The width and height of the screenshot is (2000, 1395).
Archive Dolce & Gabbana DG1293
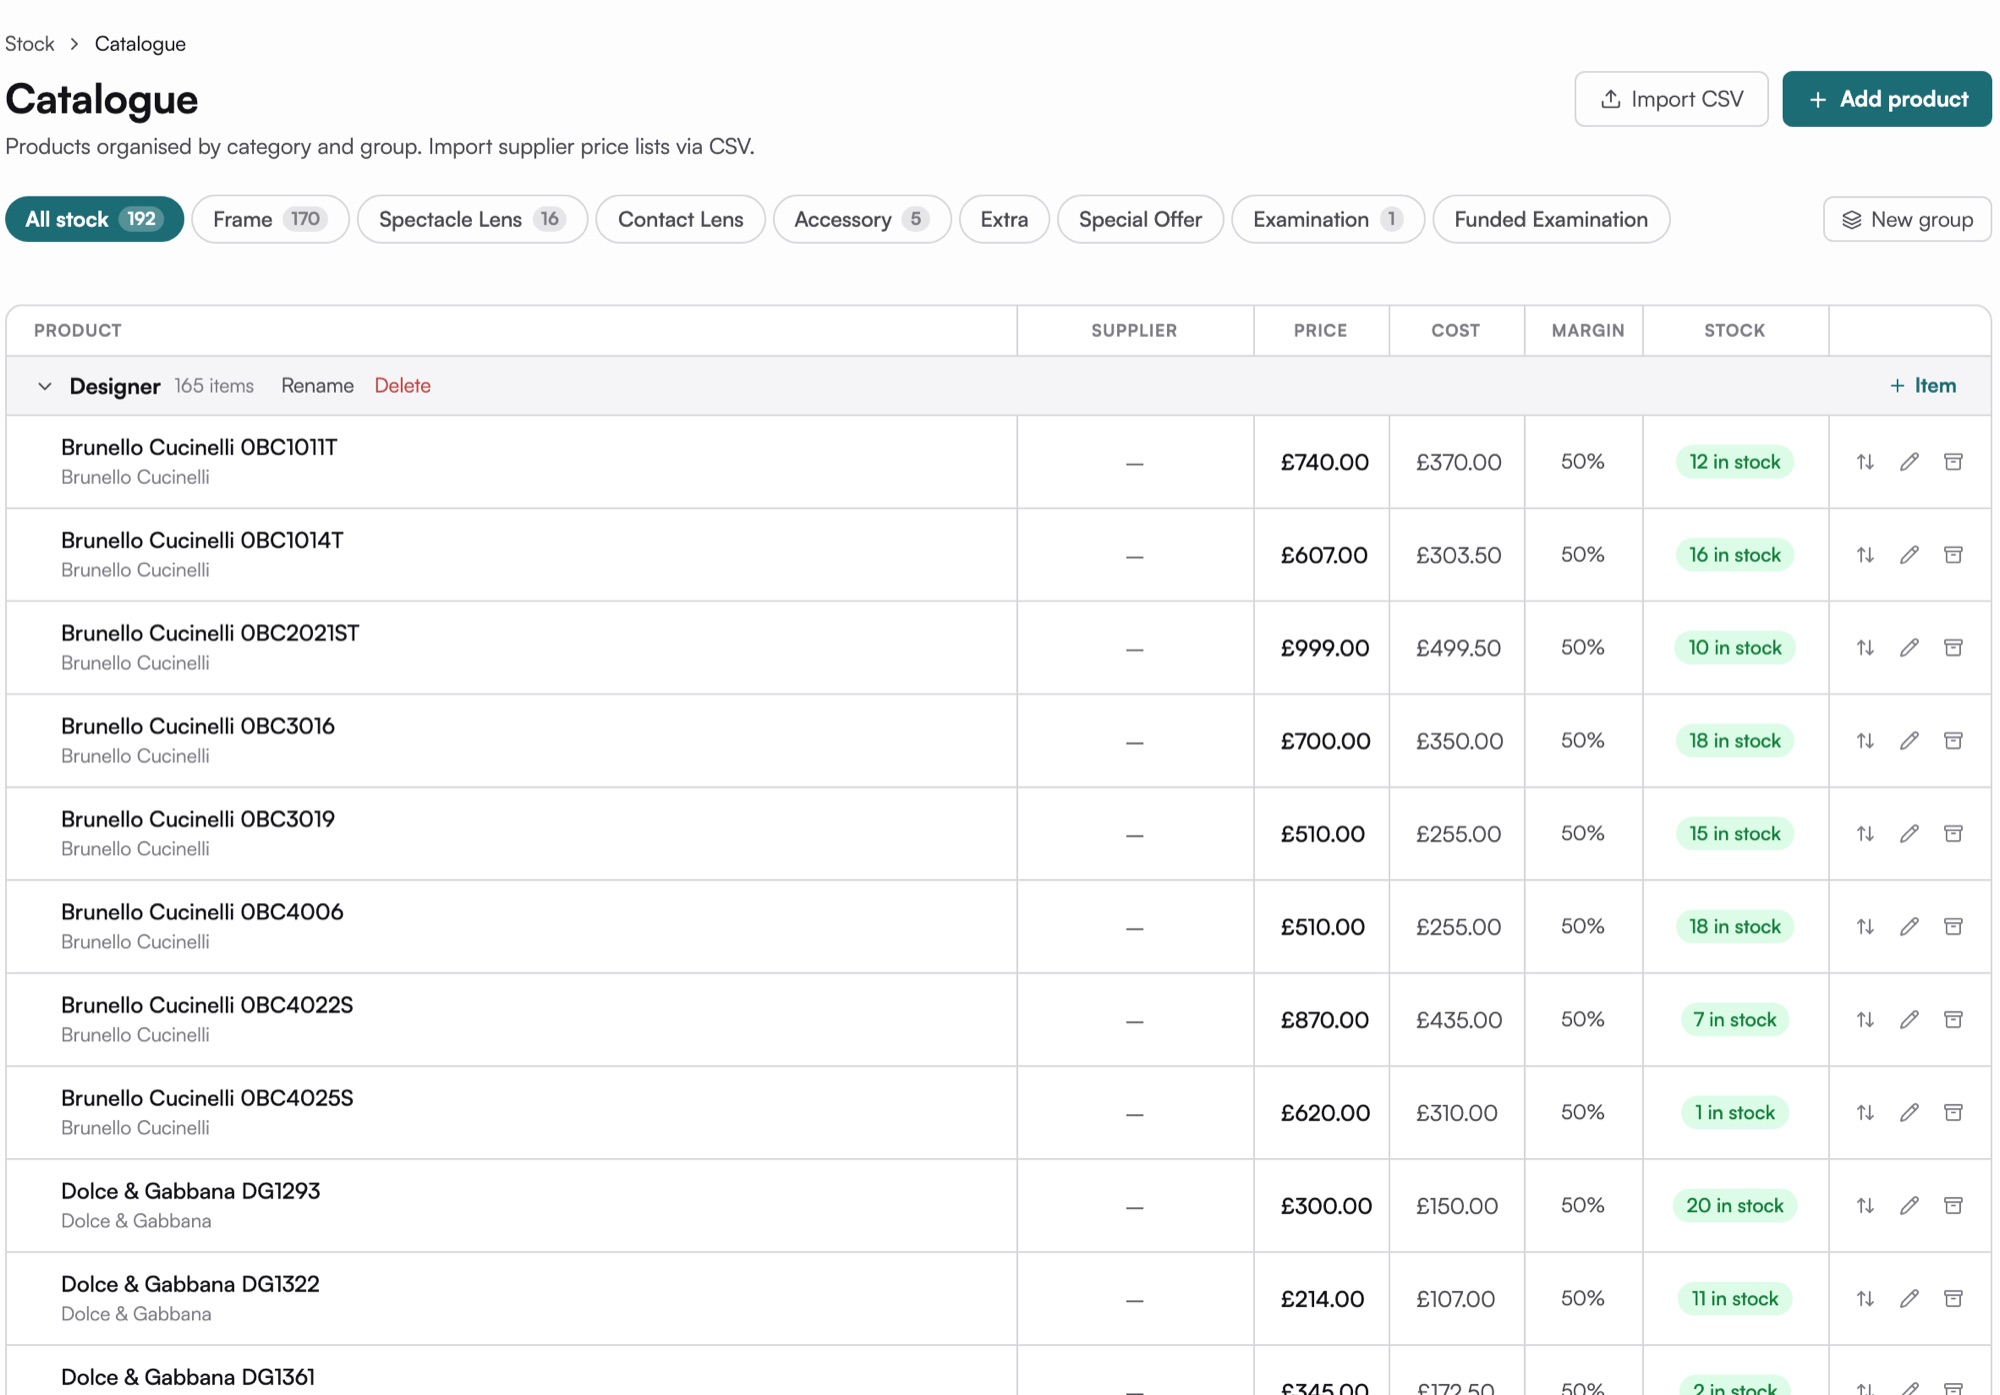[1953, 1206]
